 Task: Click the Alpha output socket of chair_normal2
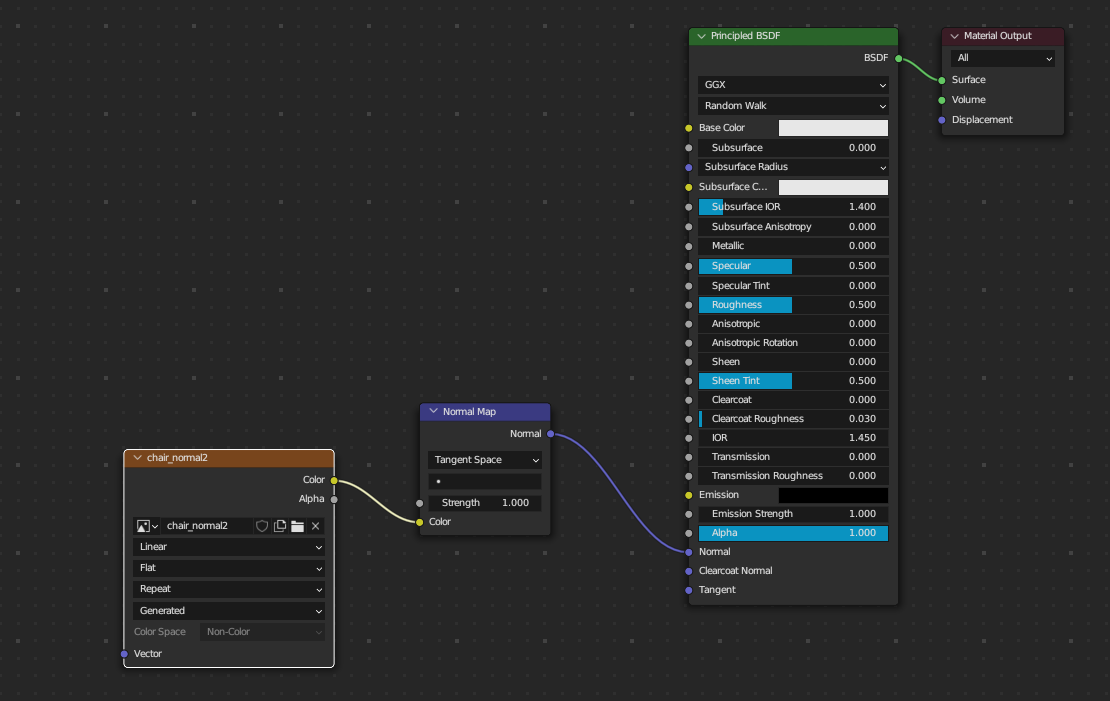(x=334, y=499)
